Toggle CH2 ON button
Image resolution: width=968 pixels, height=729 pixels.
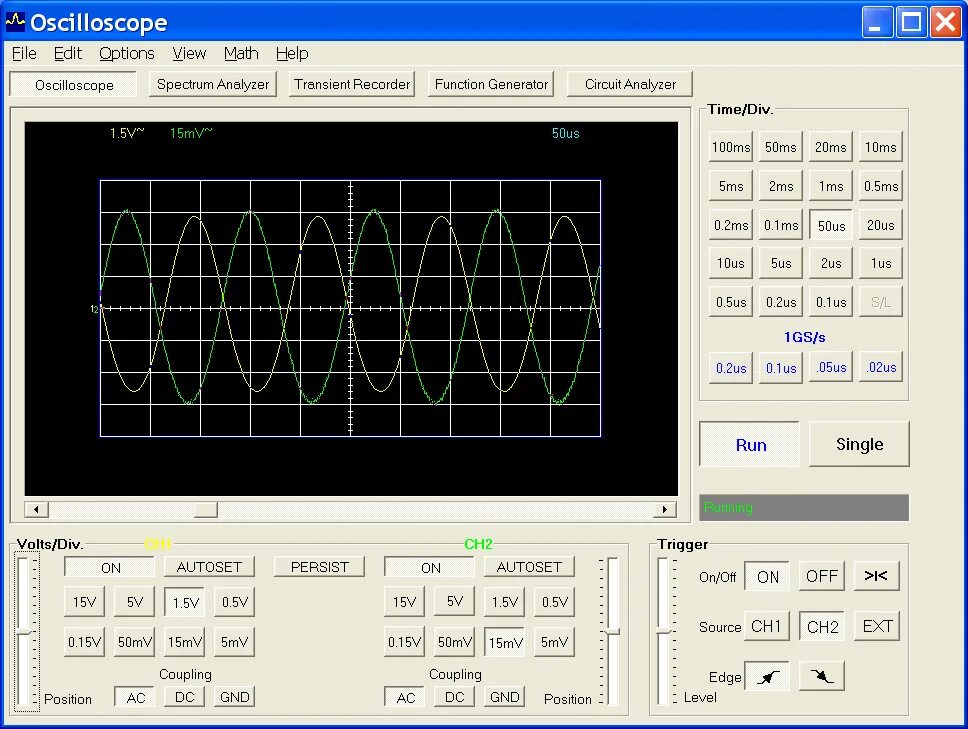pyautogui.click(x=430, y=567)
